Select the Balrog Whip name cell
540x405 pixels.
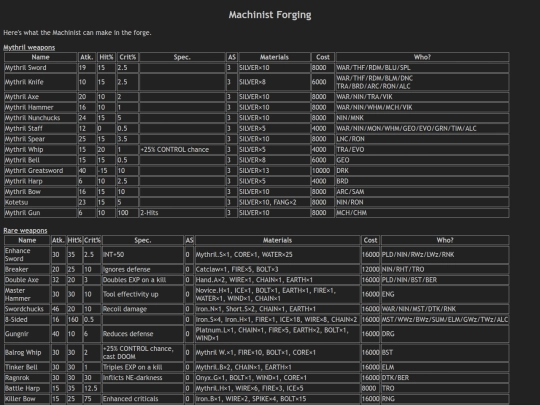[x=27, y=353]
